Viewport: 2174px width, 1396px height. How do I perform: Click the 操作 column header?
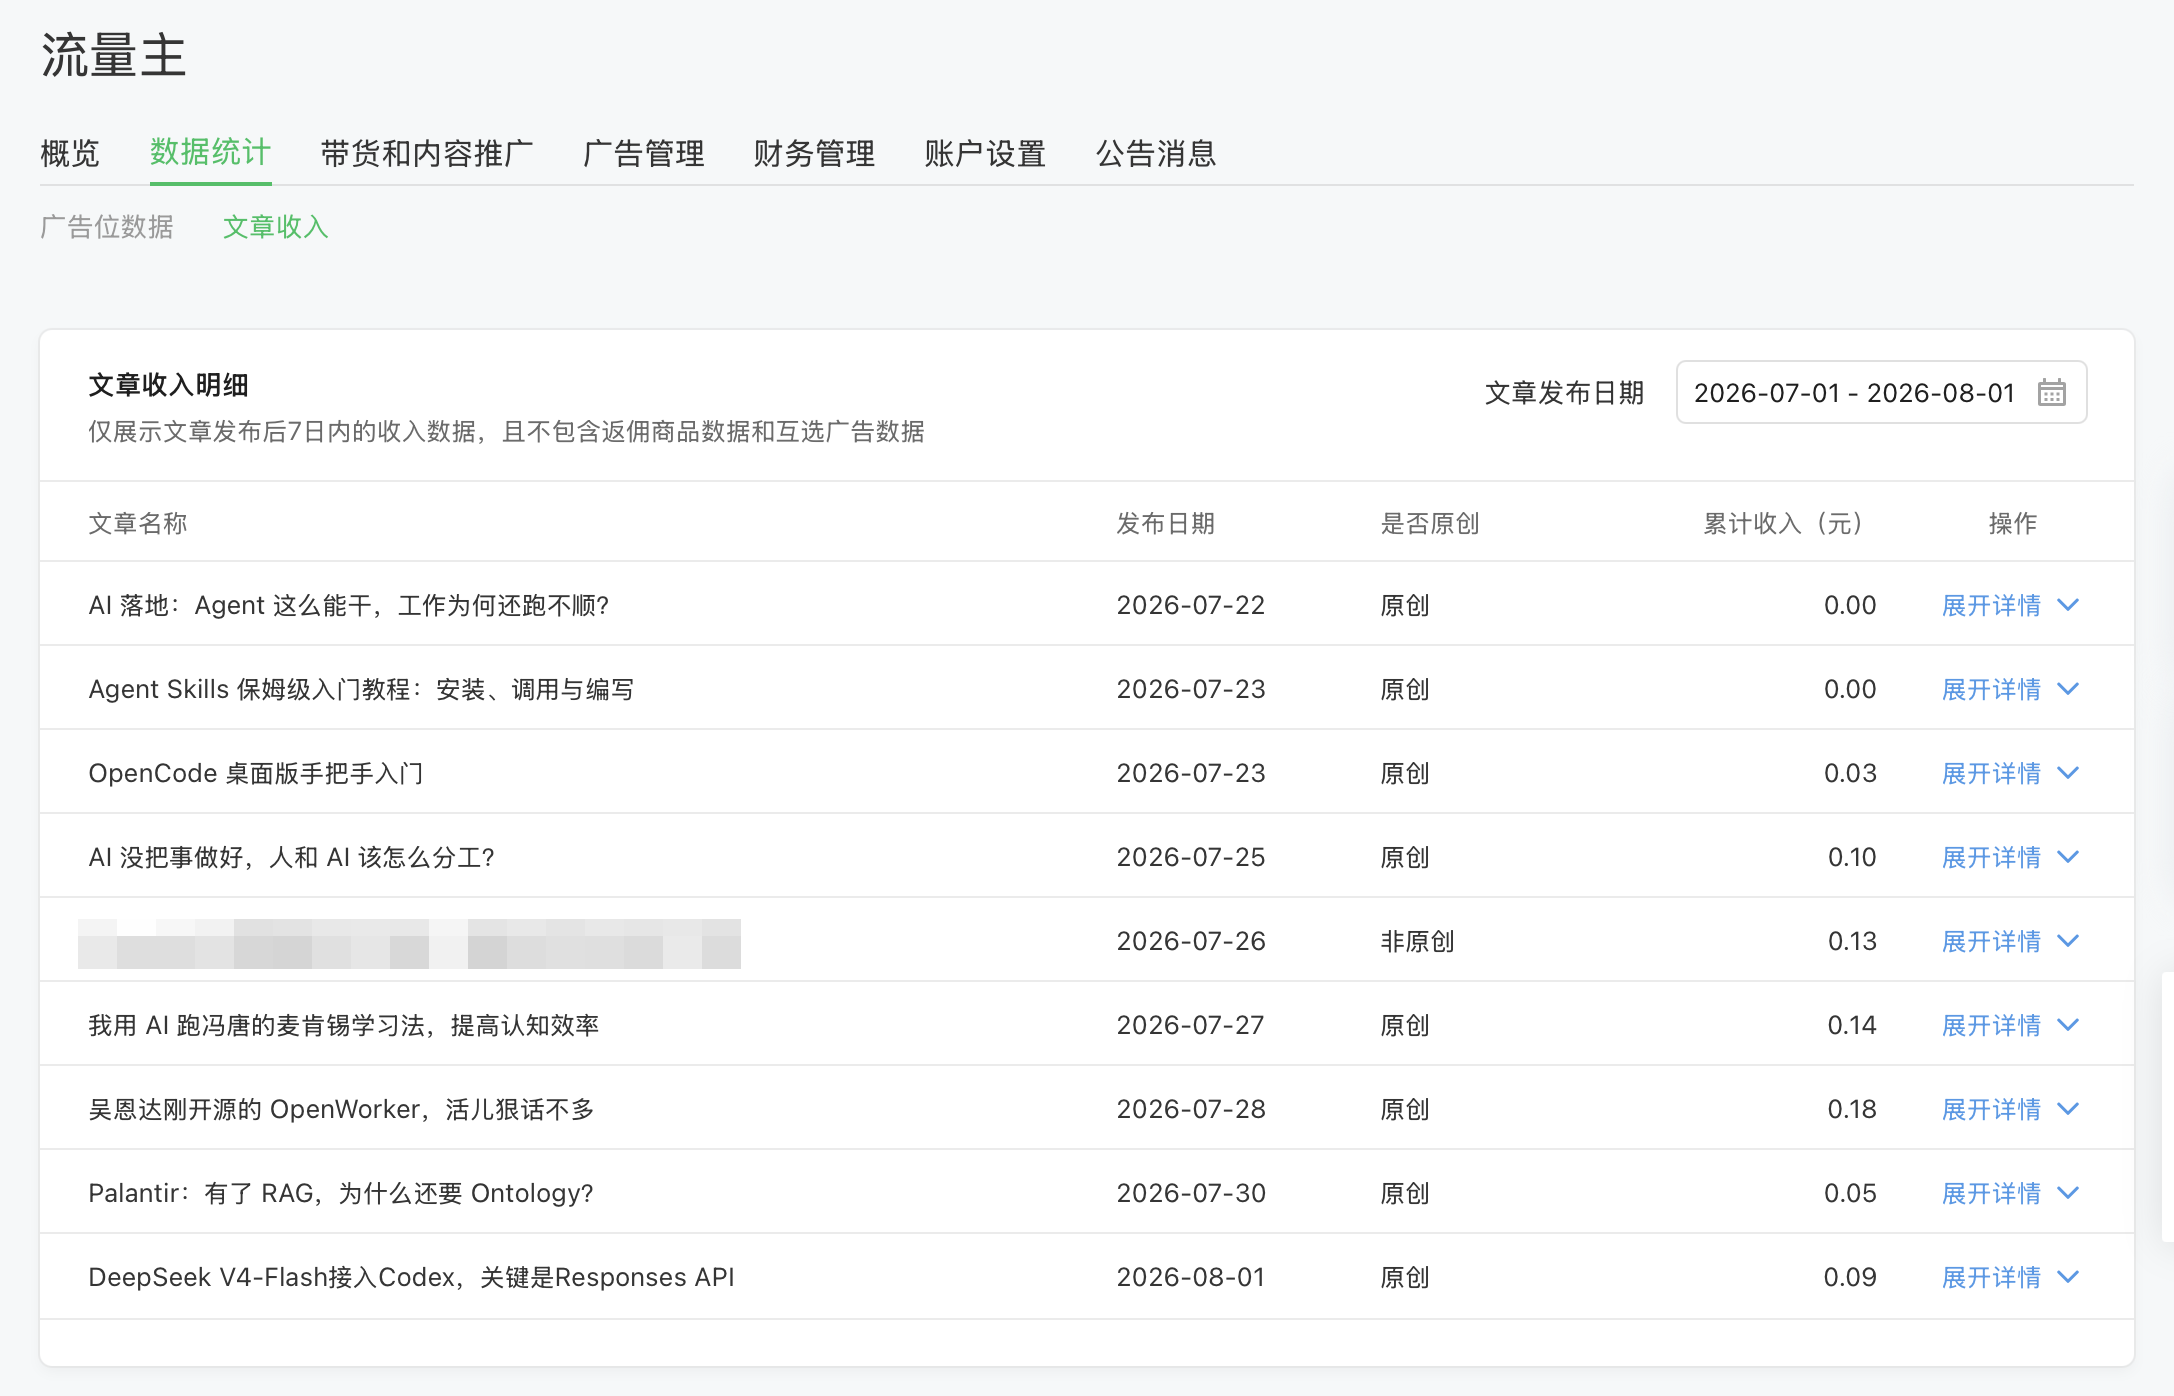[2012, 523]
